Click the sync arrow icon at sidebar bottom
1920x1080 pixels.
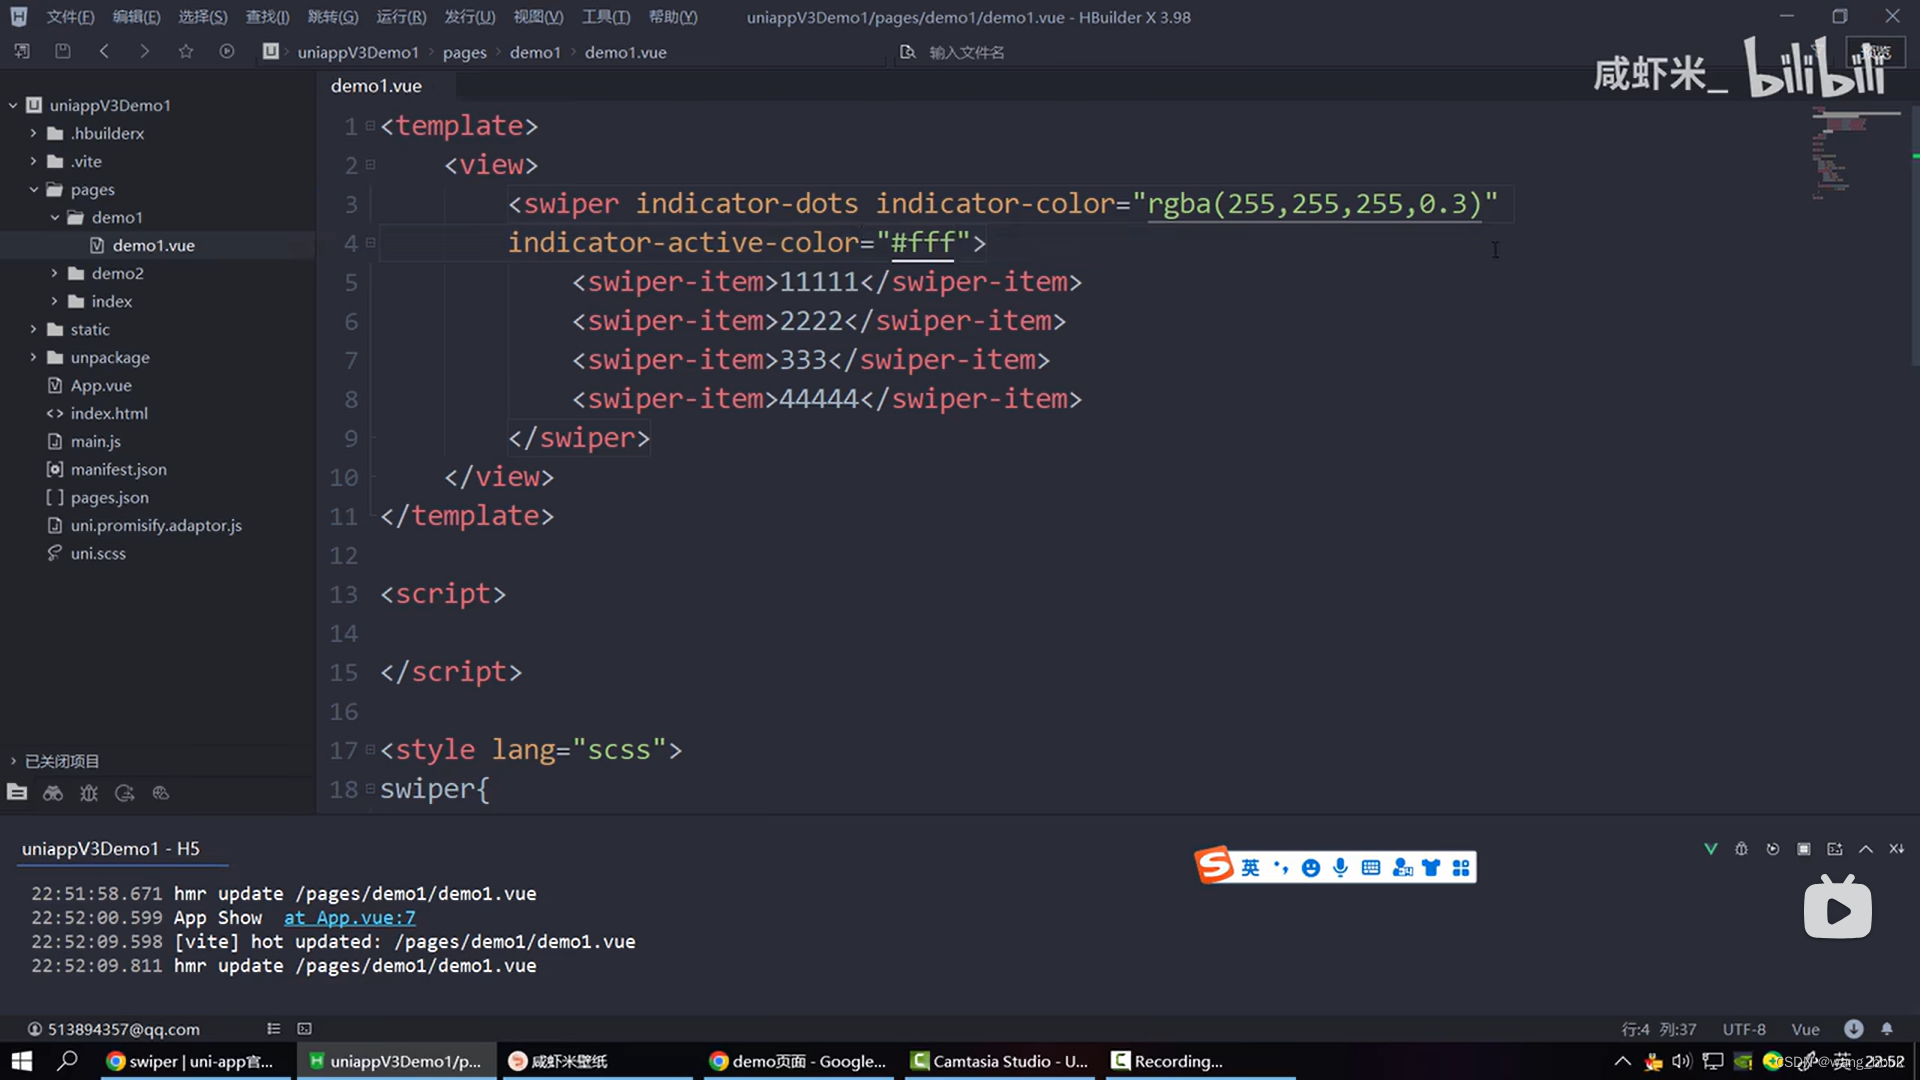pos(125,793)
